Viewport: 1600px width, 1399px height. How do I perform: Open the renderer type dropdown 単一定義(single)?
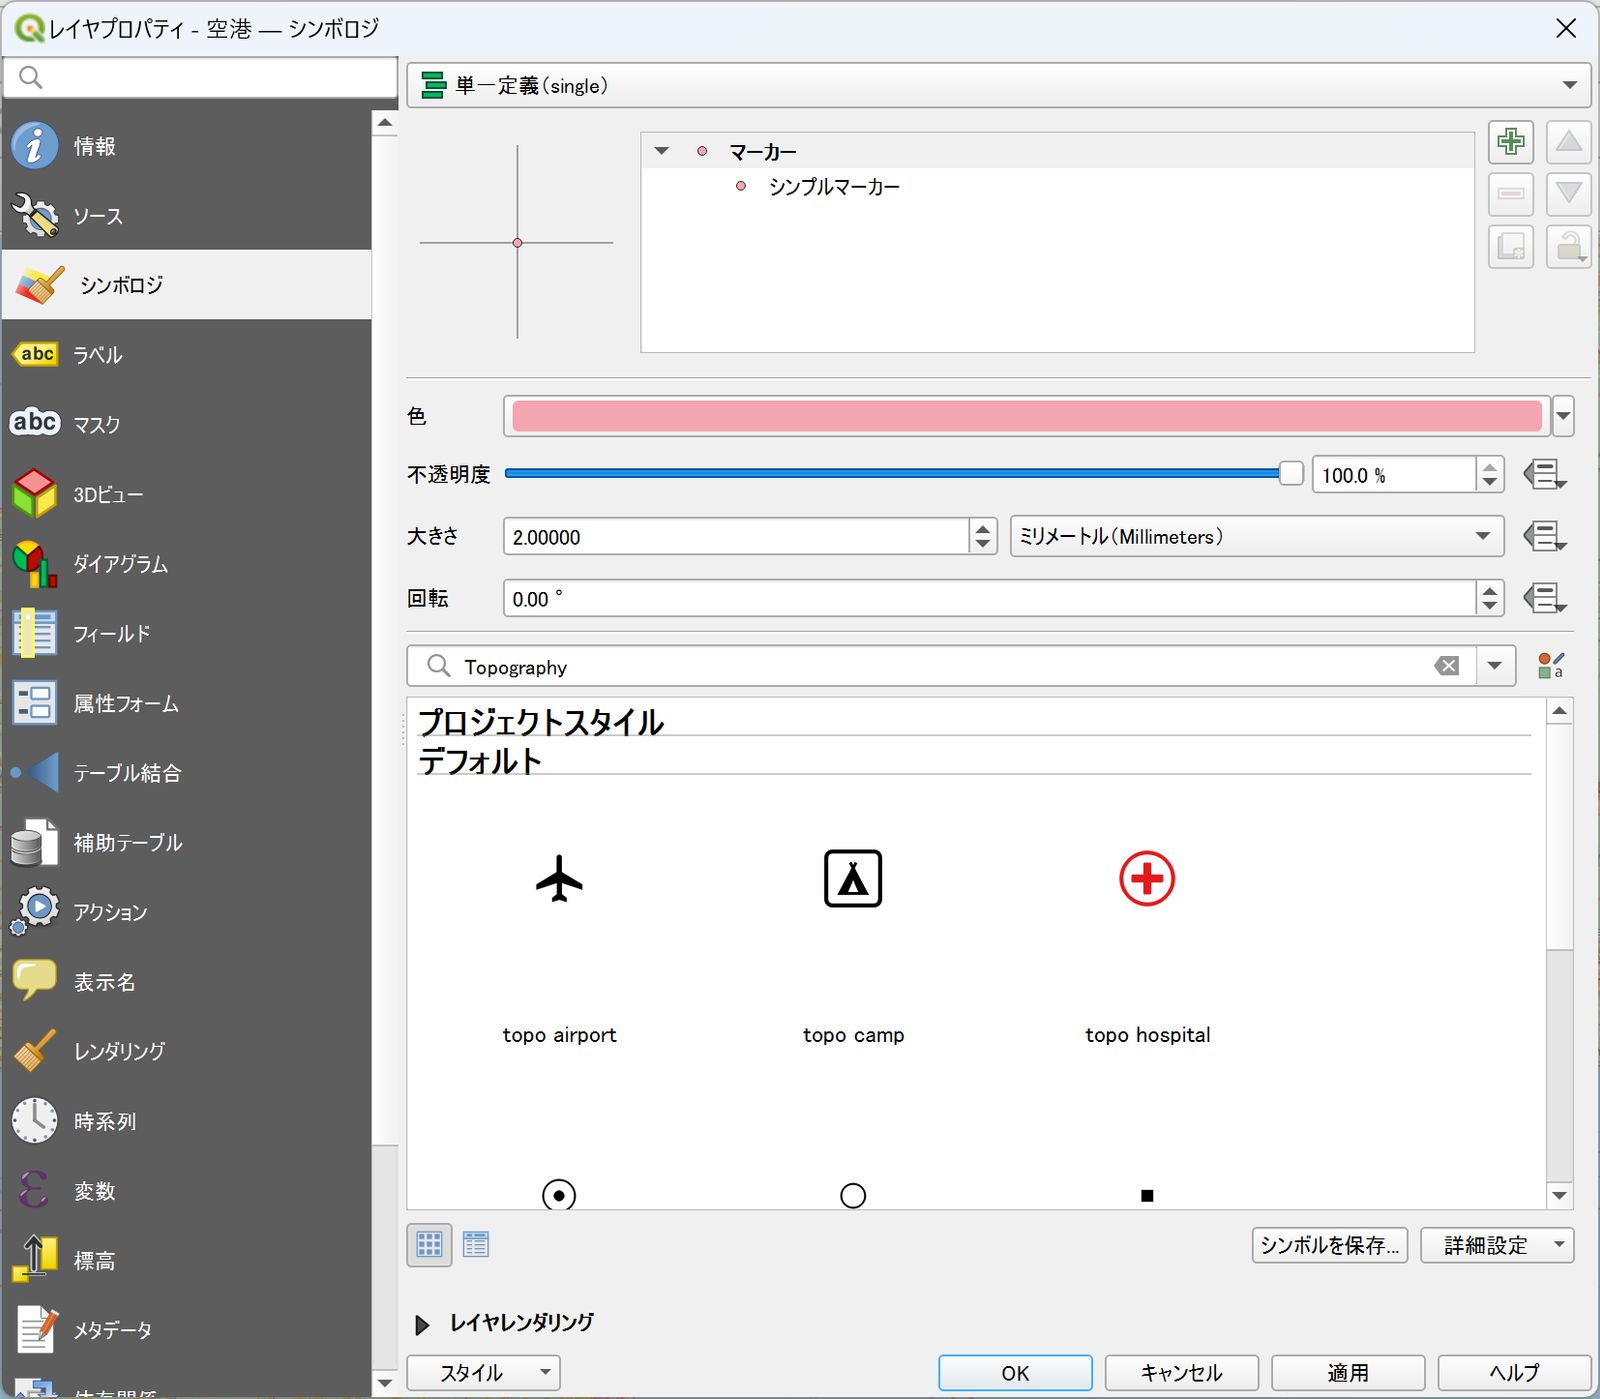click(x=998, y=86)
